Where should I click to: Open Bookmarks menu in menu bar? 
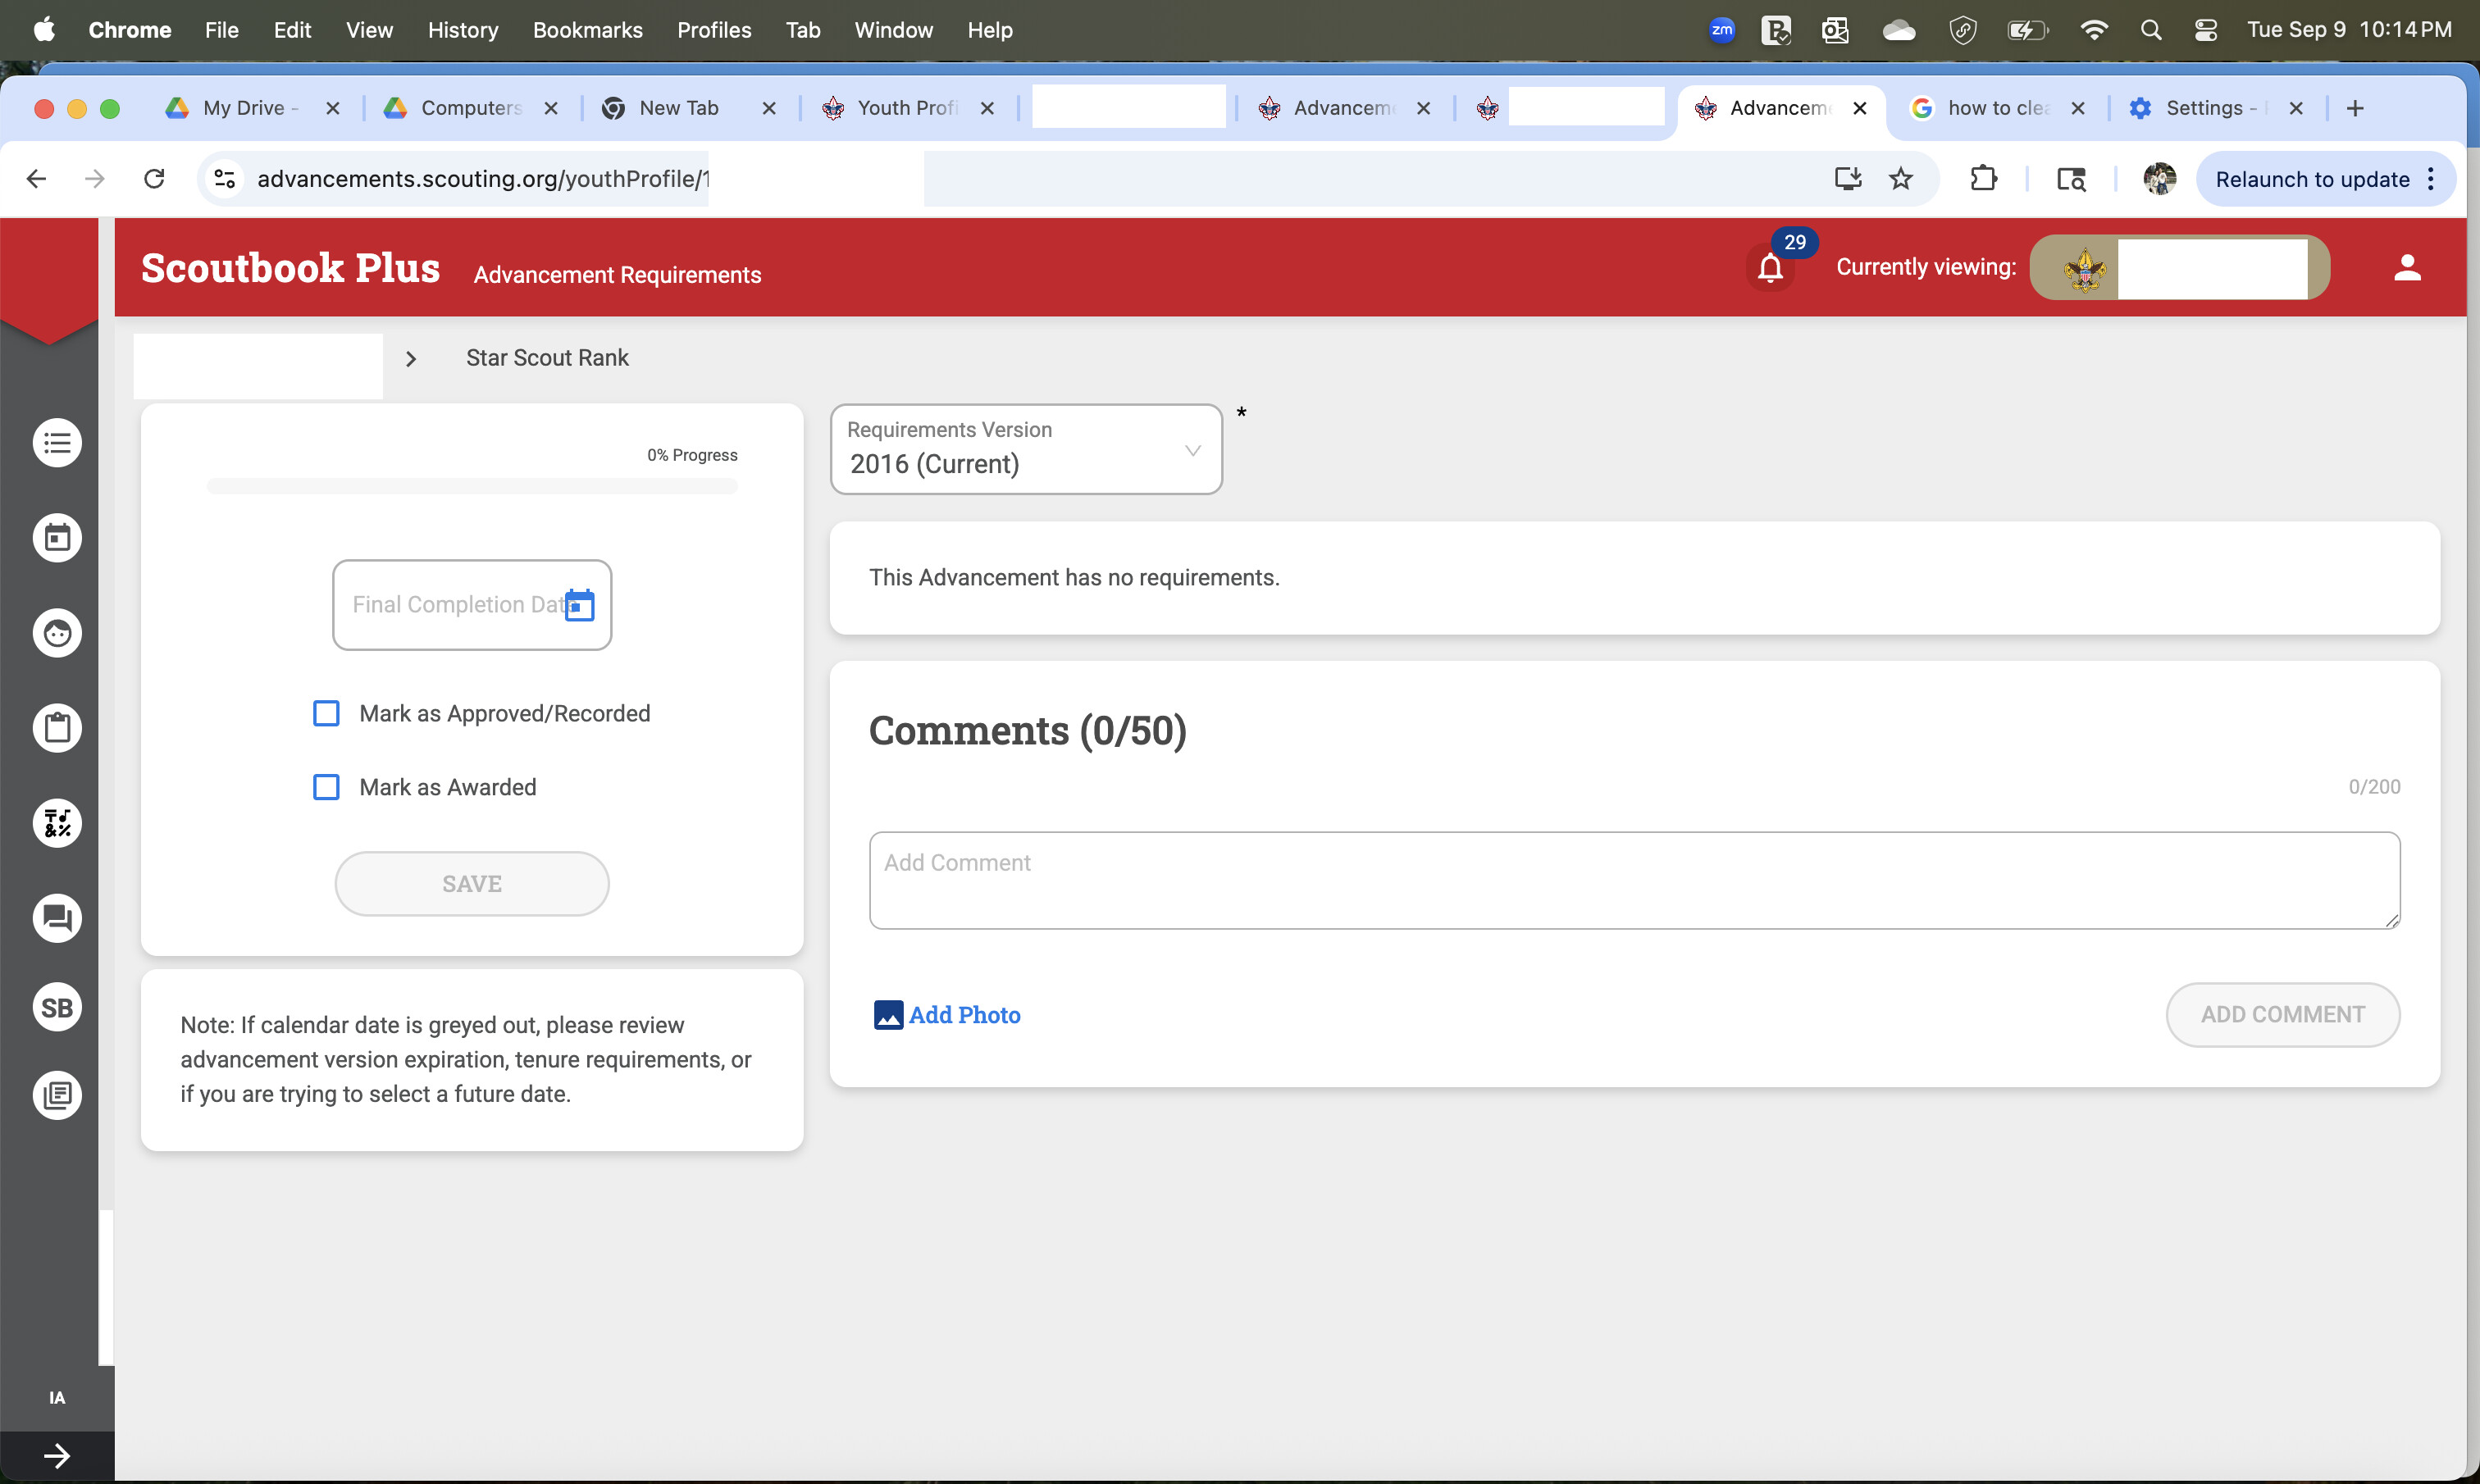tap(588, 30)
